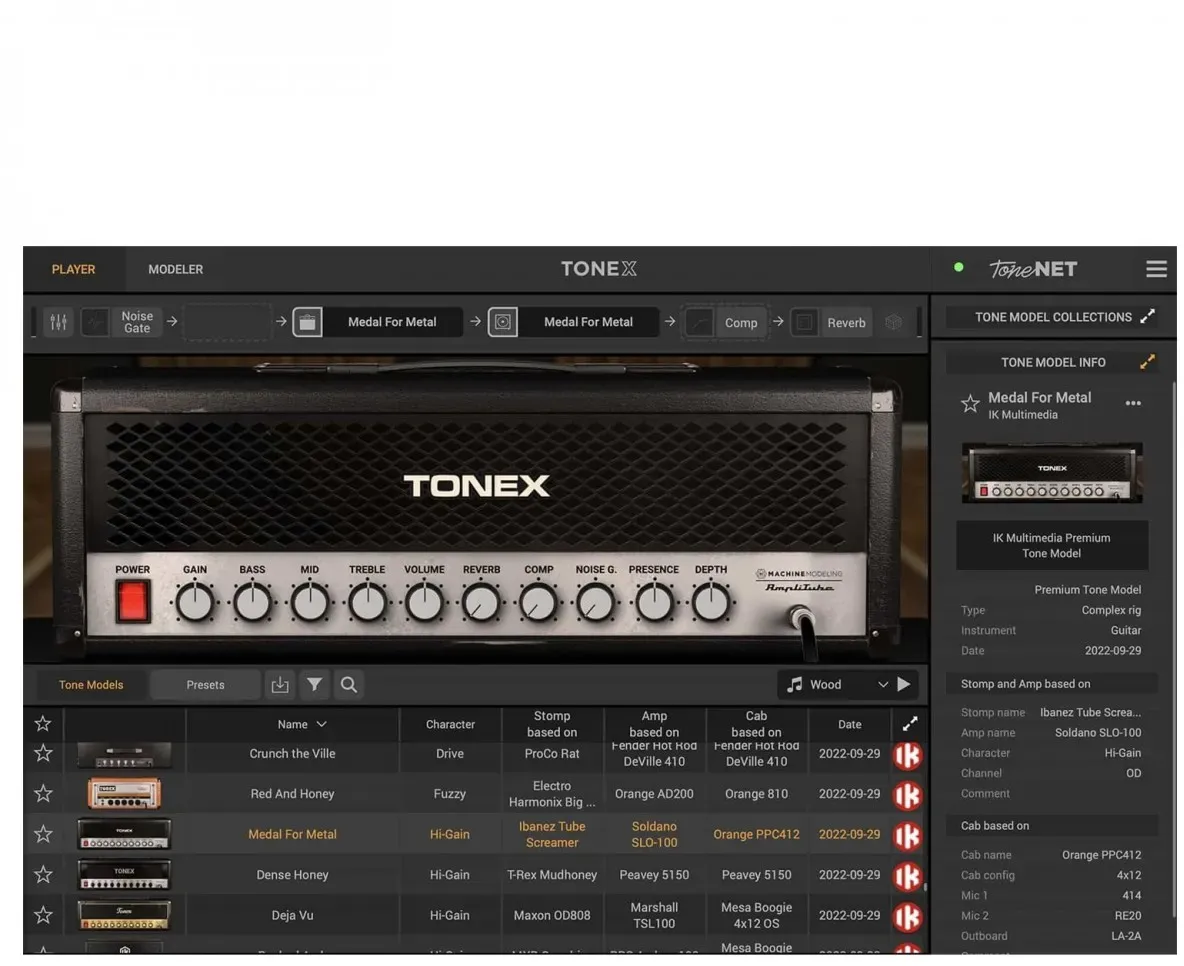Image resolution: width=1184 pixels, height=966 pixels.
Task: Select the Deja Vu tone model name
Action: pyautogui.click(x=292, y=915)
